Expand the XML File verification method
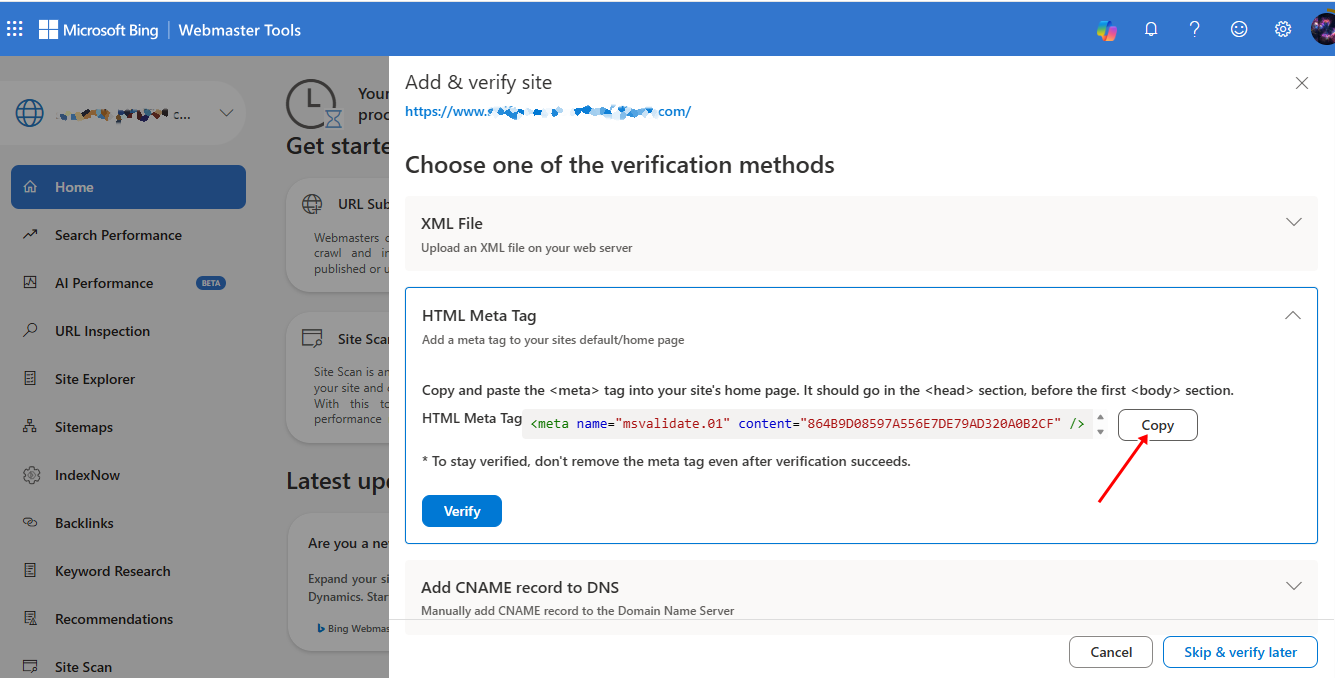The width and height of the screenshot is (1335, 678). coord(1294,222)
